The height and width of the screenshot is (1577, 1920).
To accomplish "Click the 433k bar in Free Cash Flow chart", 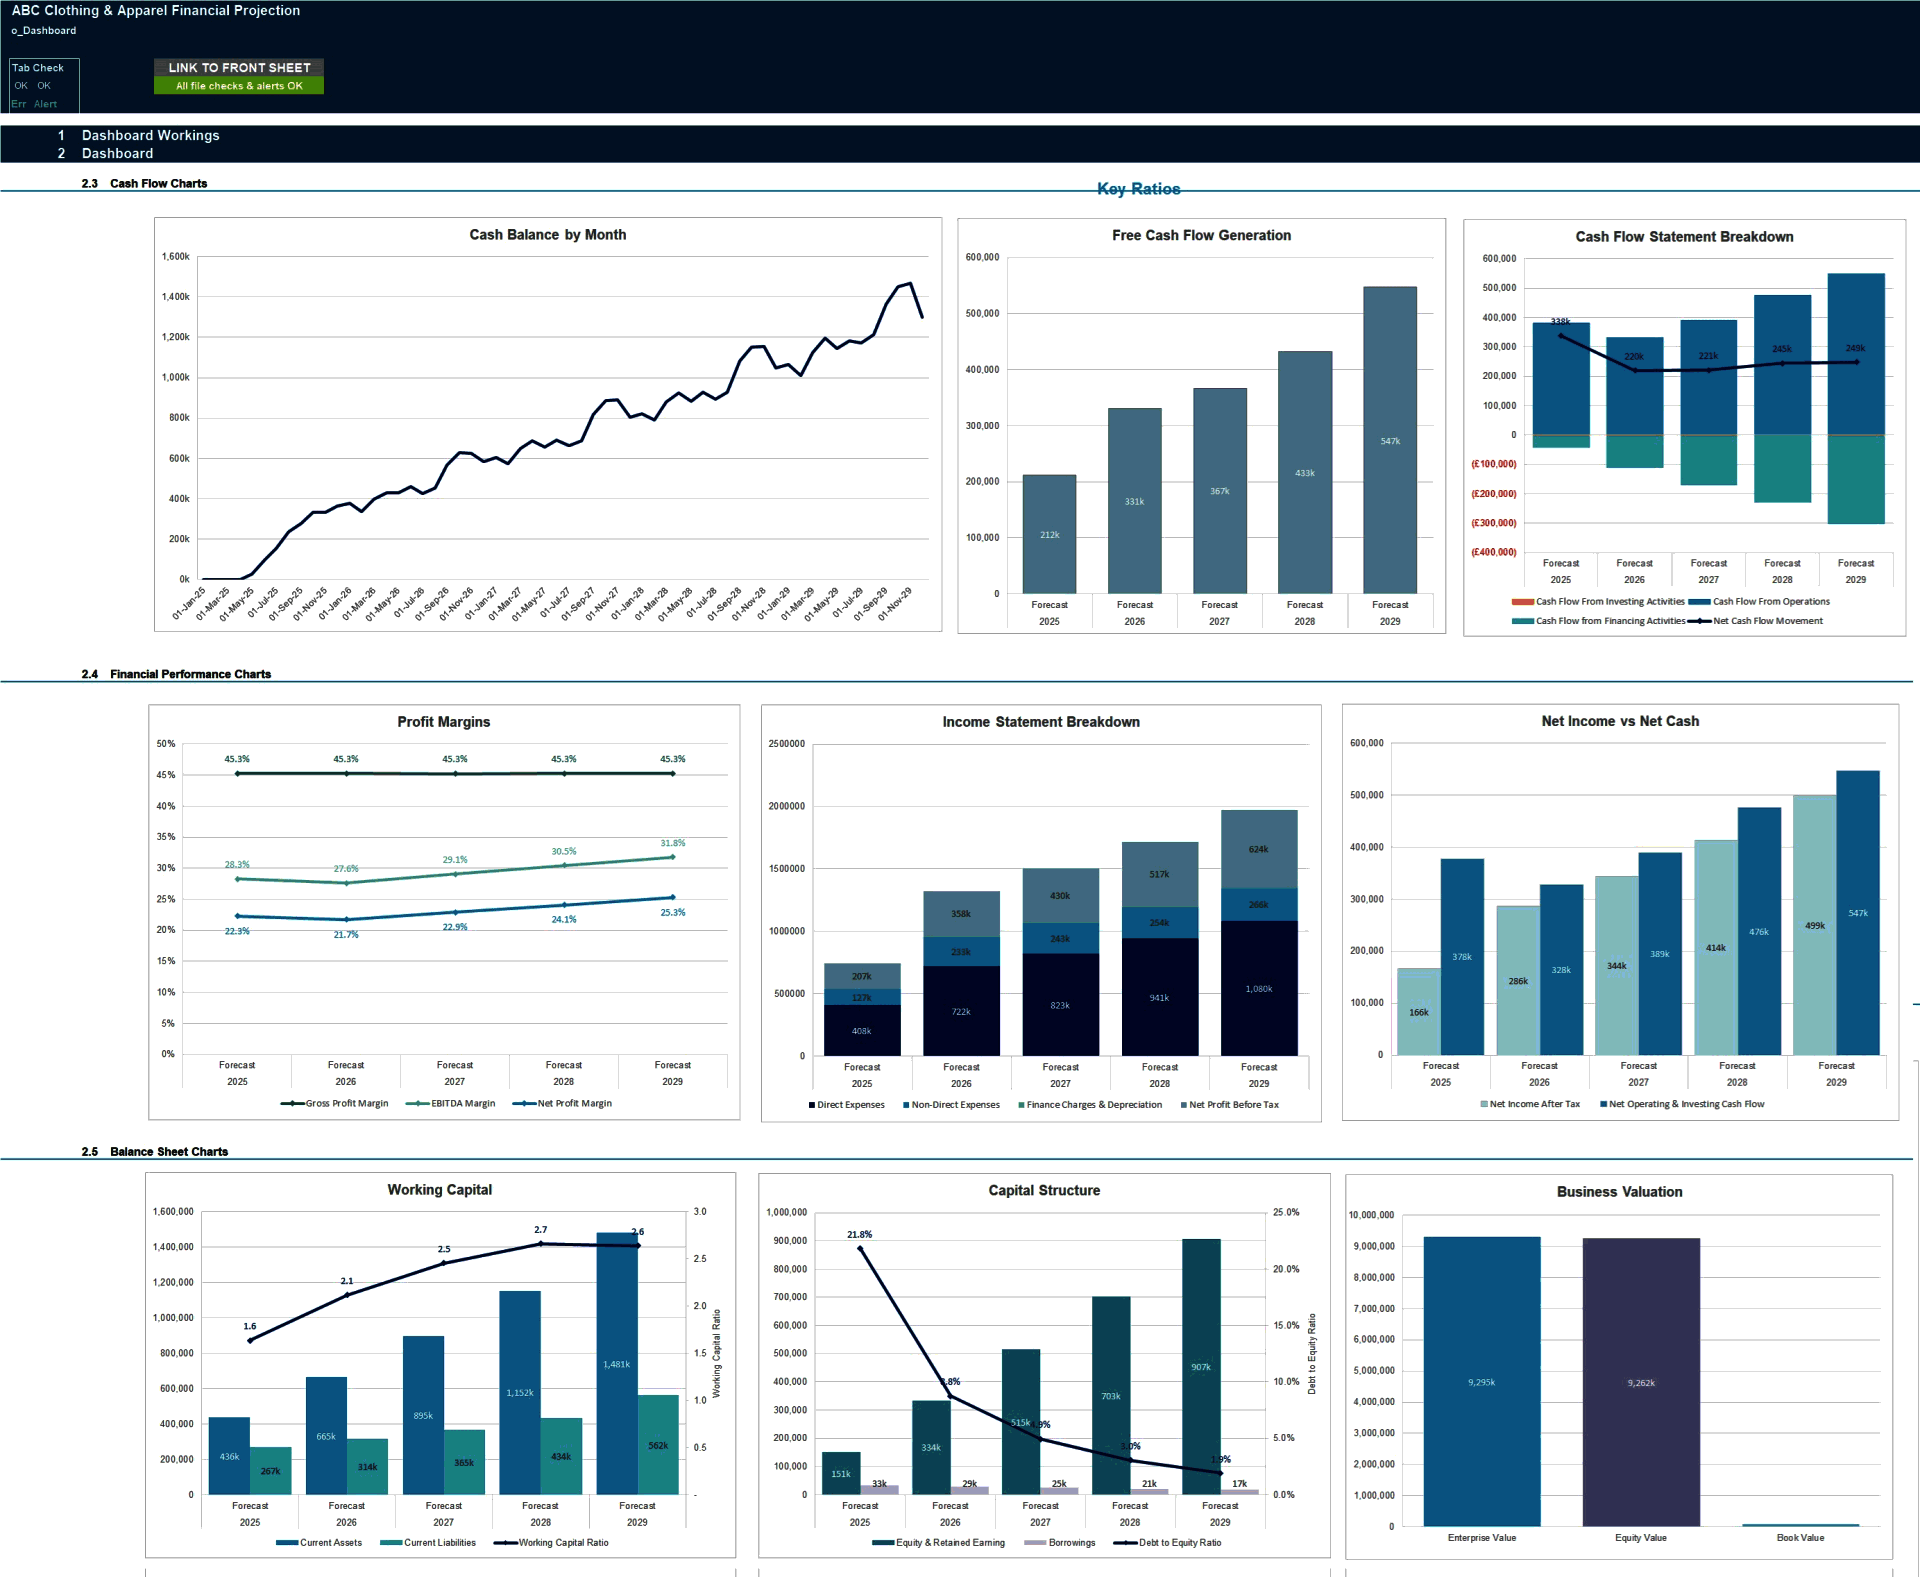I will [x=1305, y=472].
